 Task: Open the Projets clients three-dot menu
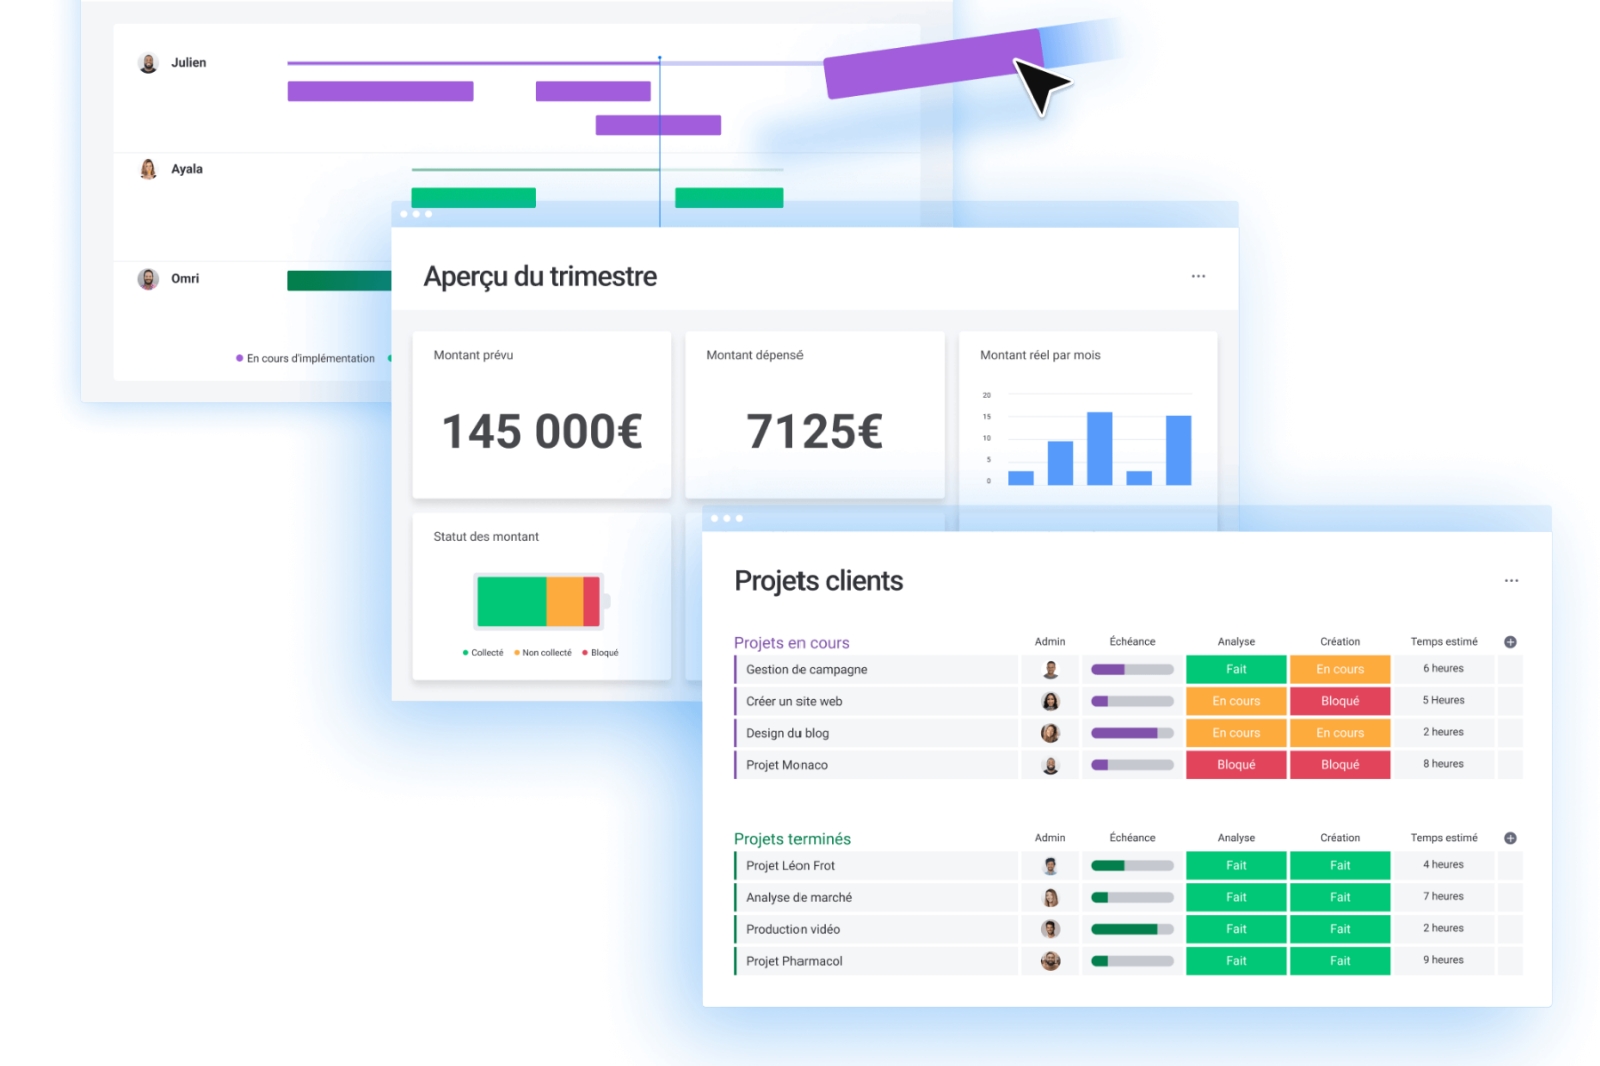tap(1510, 581)
